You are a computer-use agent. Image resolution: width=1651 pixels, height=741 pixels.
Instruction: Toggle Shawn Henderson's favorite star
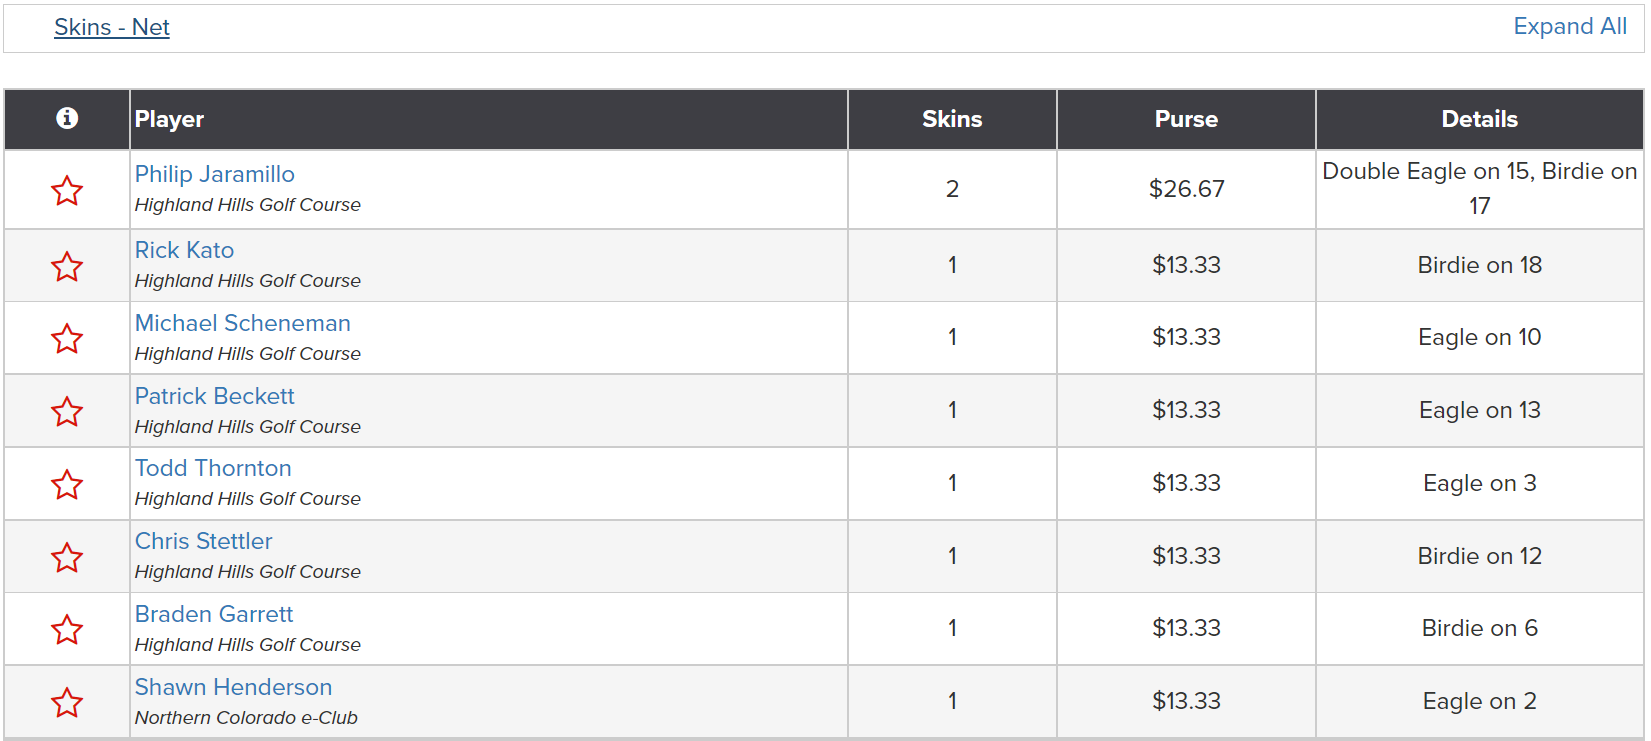tap(67, 702)
